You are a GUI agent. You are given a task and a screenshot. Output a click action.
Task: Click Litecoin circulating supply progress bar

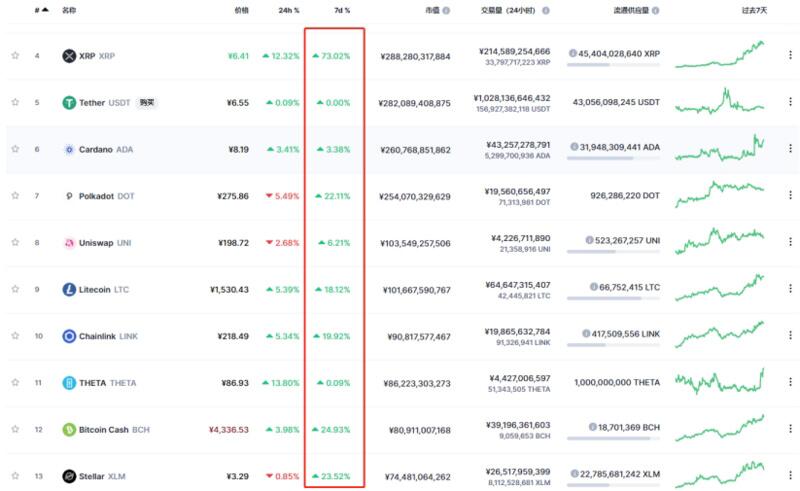(x=613, y=298)
